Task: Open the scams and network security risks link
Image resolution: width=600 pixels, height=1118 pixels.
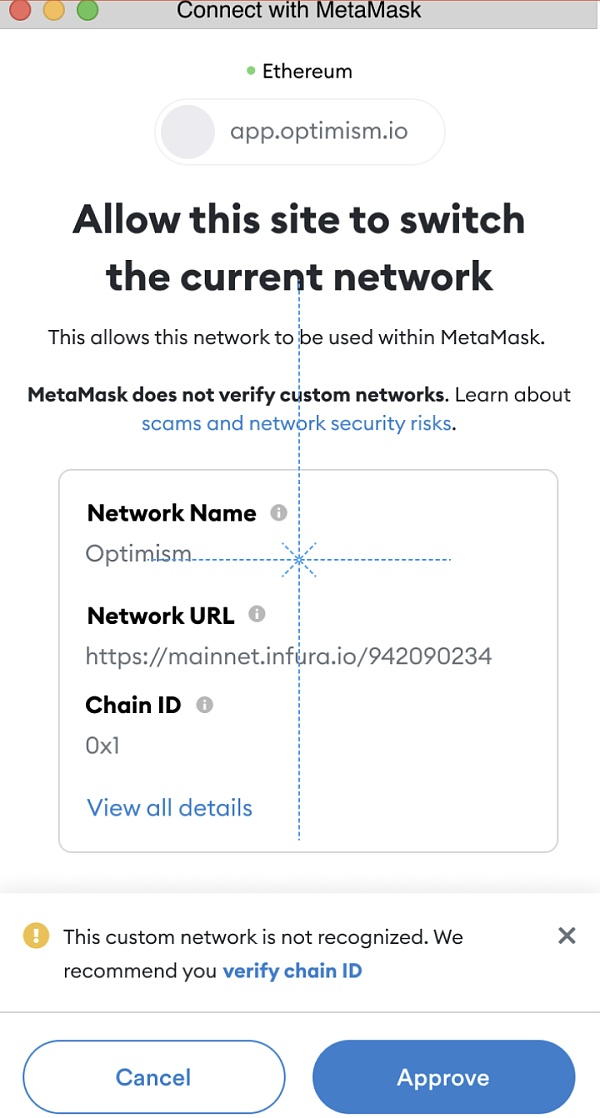Action: click(297, 423)
